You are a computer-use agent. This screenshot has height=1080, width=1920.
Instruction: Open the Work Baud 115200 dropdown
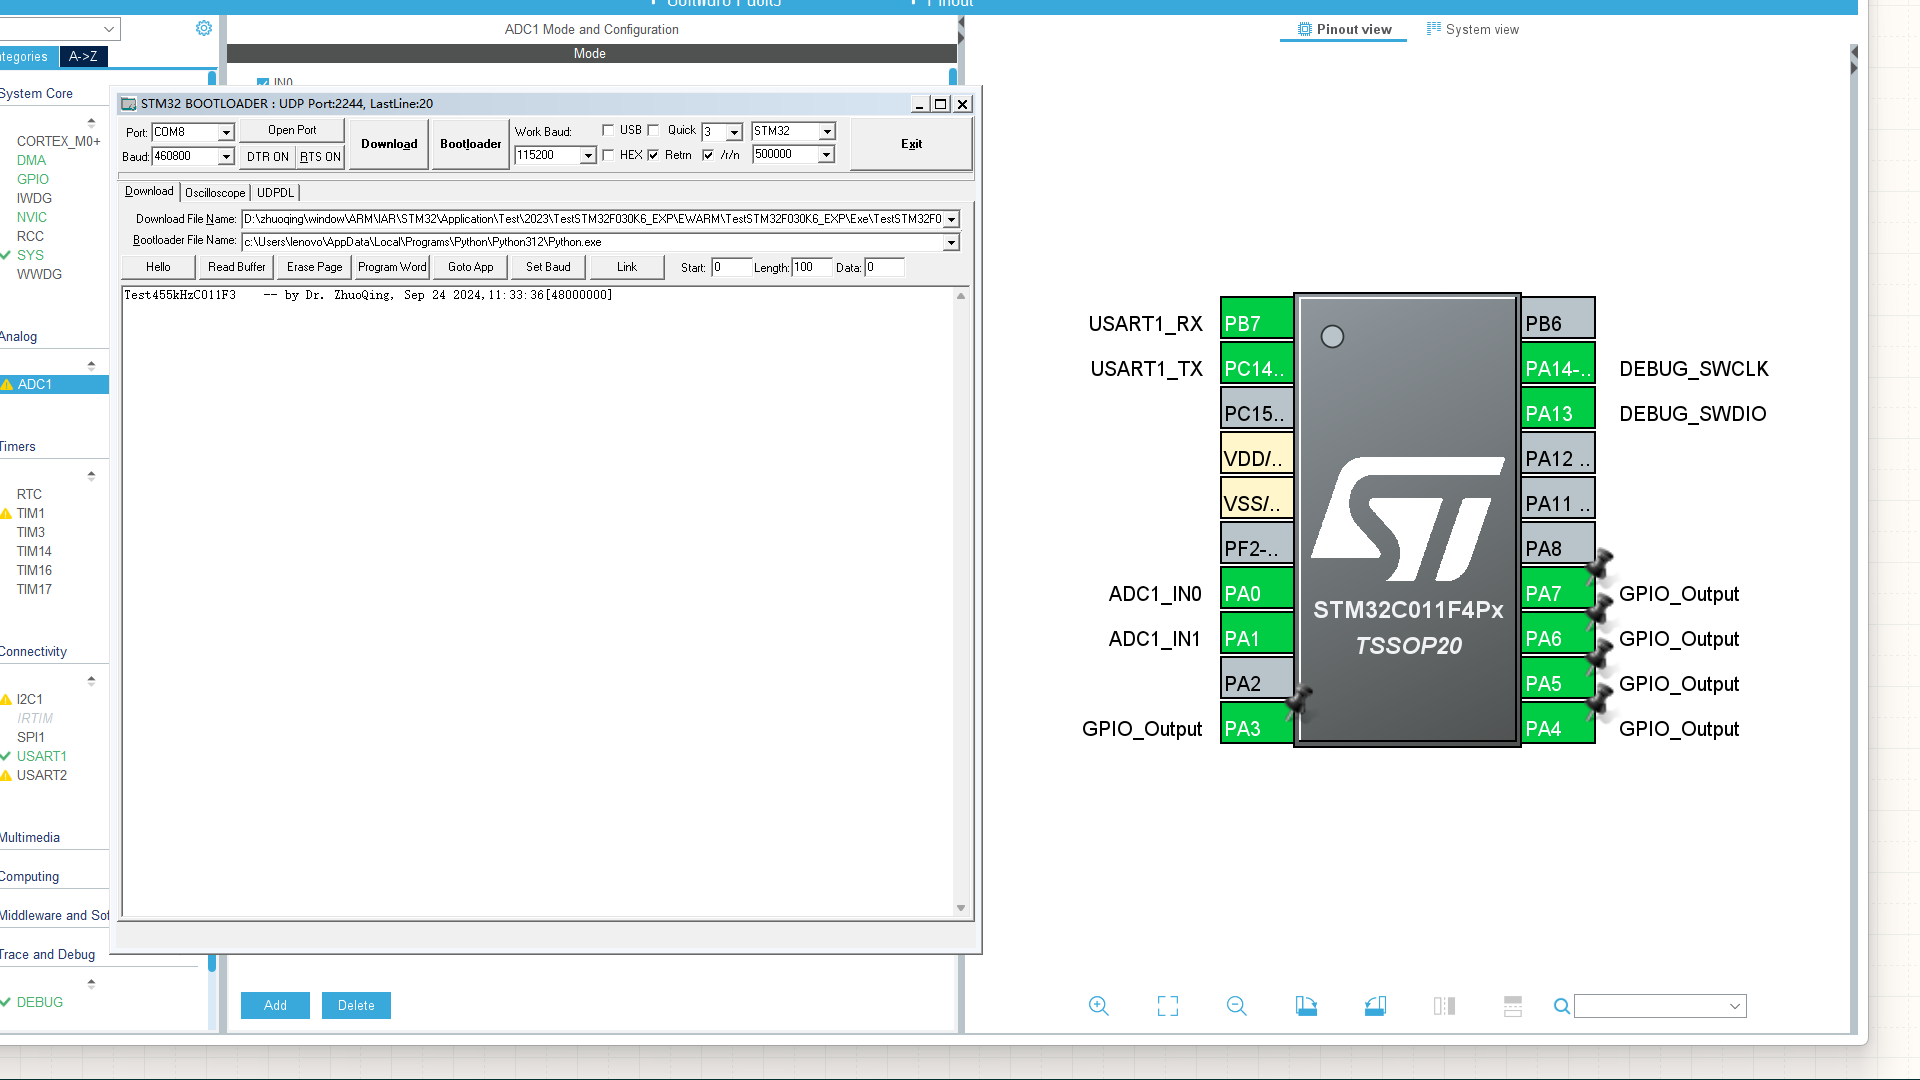point(588,156)
